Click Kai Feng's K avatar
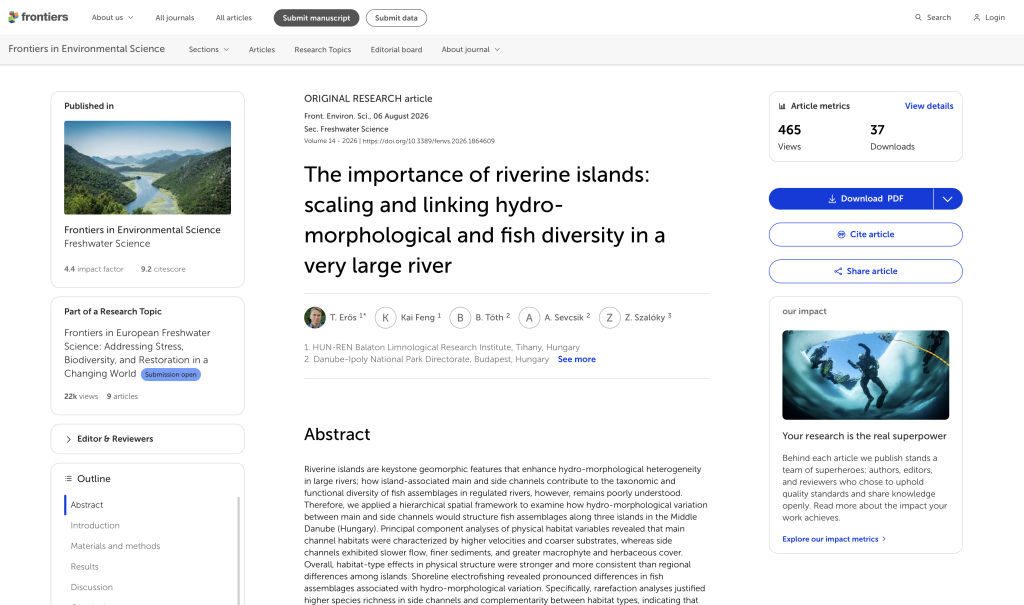The image size is (1024, 605). (x=385, y=318)
